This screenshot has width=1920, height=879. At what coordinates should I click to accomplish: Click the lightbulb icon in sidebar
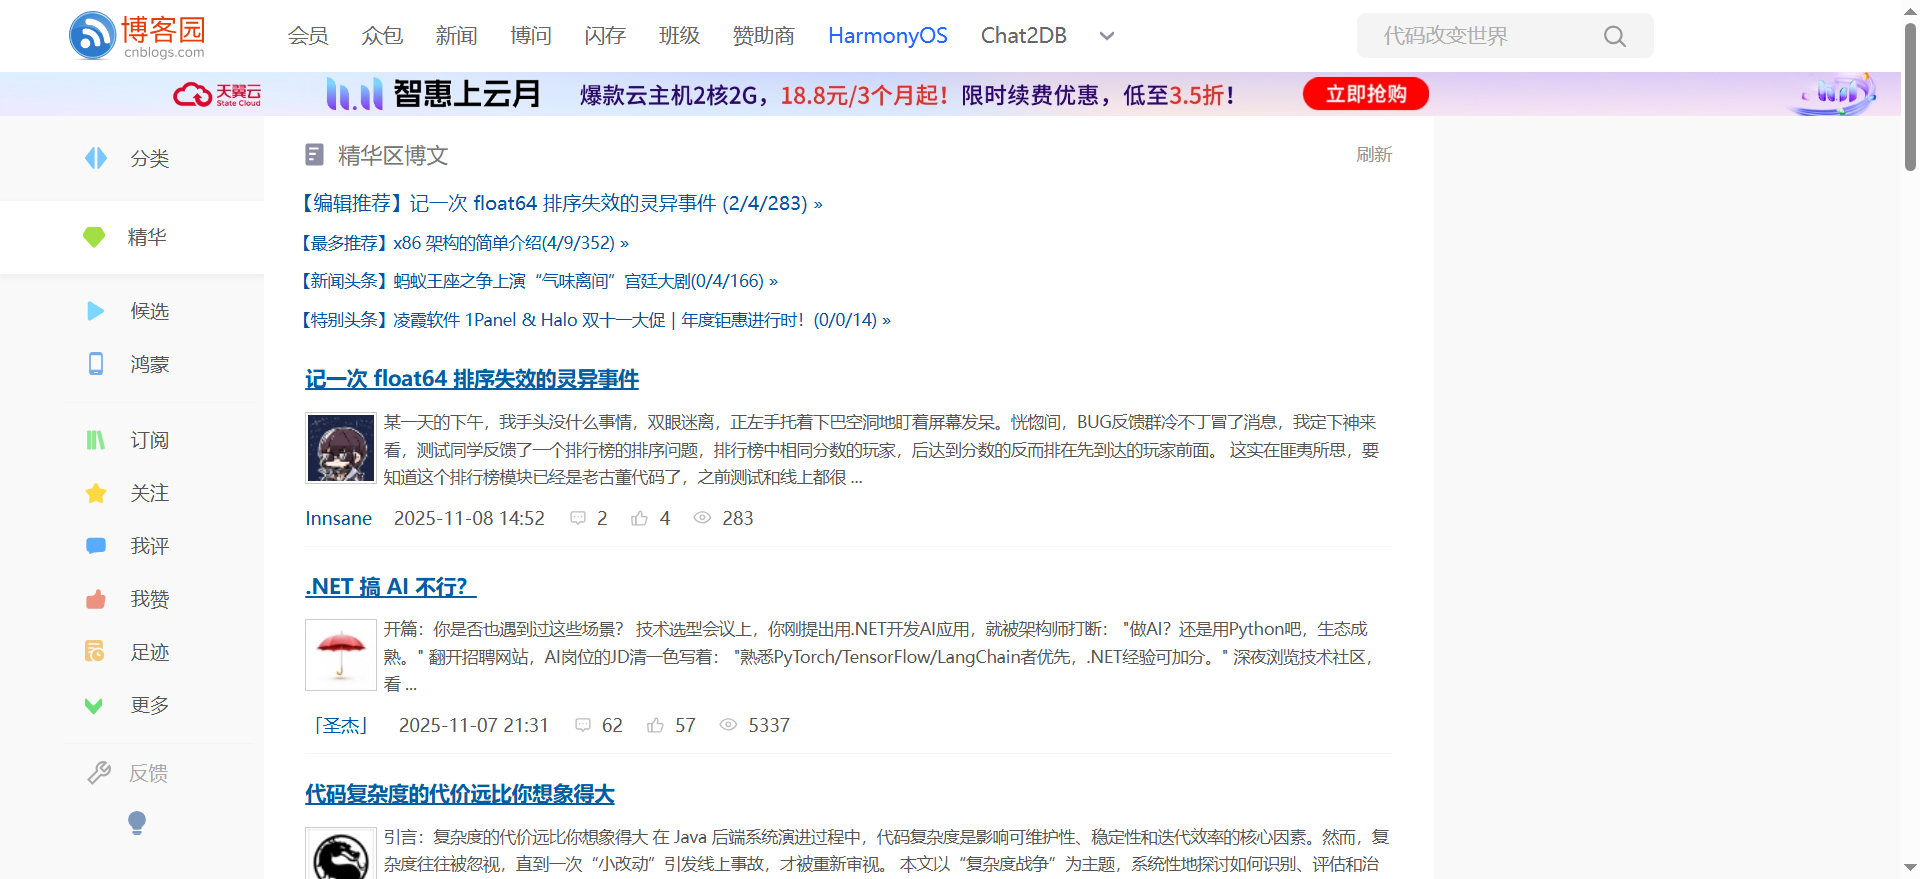click(137, 822)
